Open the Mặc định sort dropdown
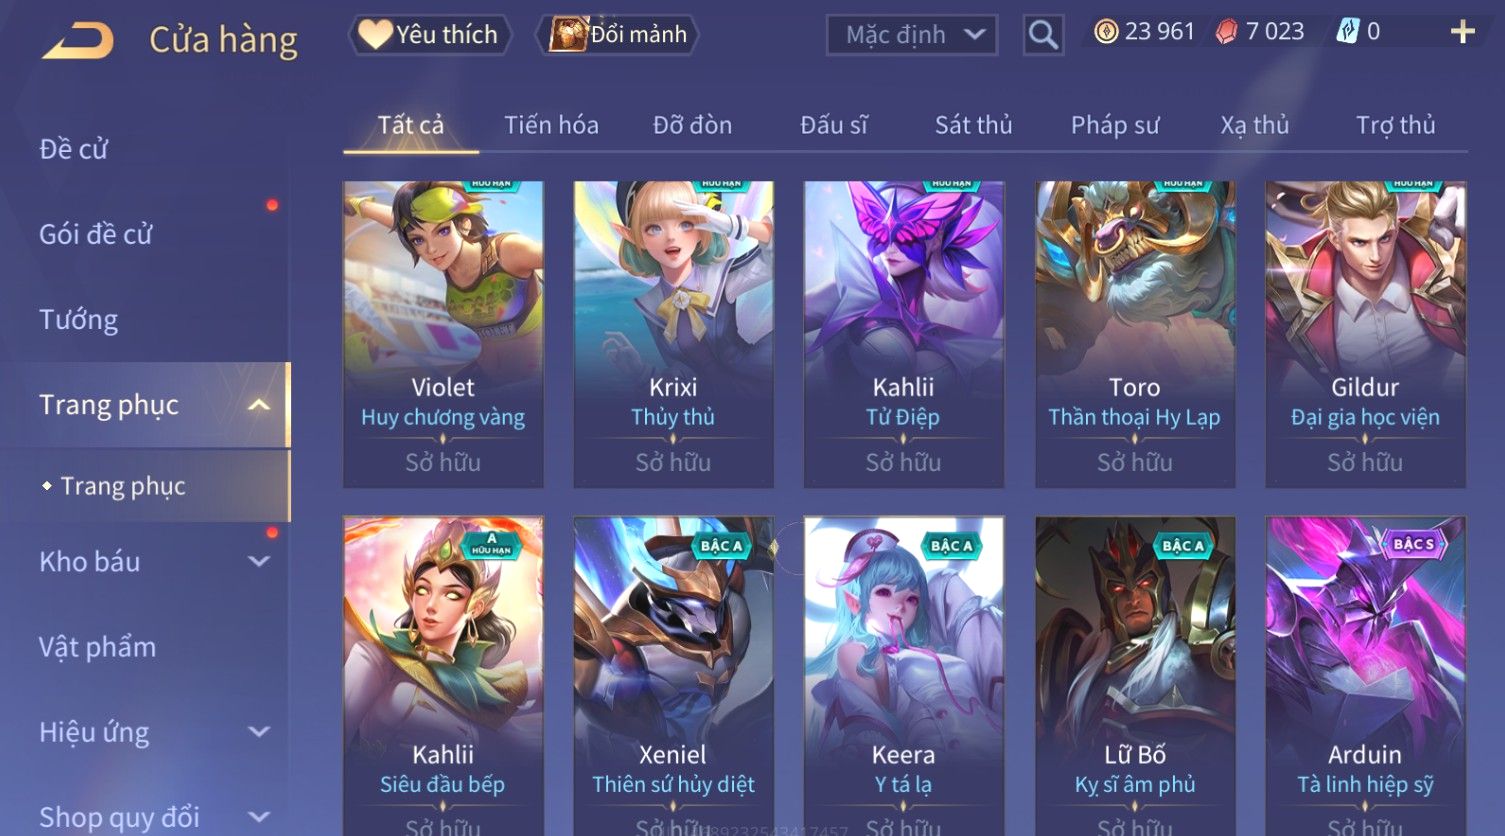The height and width of the screenshot is (836, 1505). (x=912, y=35)
